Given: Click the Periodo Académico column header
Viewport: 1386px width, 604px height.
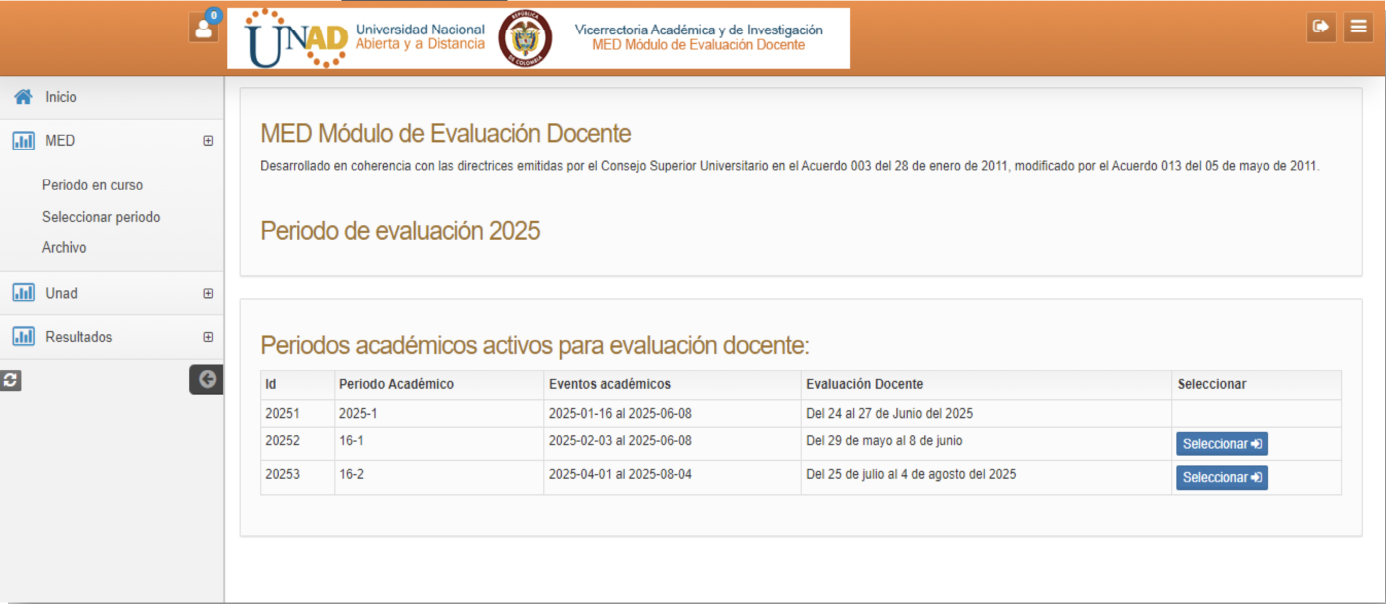Looking at the screenshot, I should (396, 384).
